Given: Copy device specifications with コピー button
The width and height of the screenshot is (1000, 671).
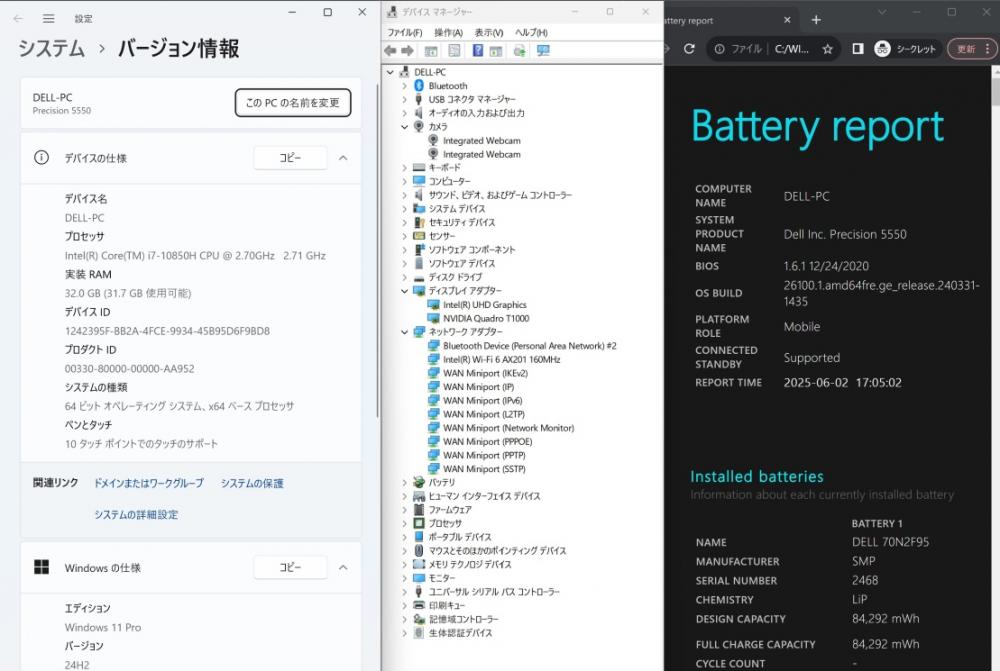Looking at the screenshot, I should pos(290,158).
